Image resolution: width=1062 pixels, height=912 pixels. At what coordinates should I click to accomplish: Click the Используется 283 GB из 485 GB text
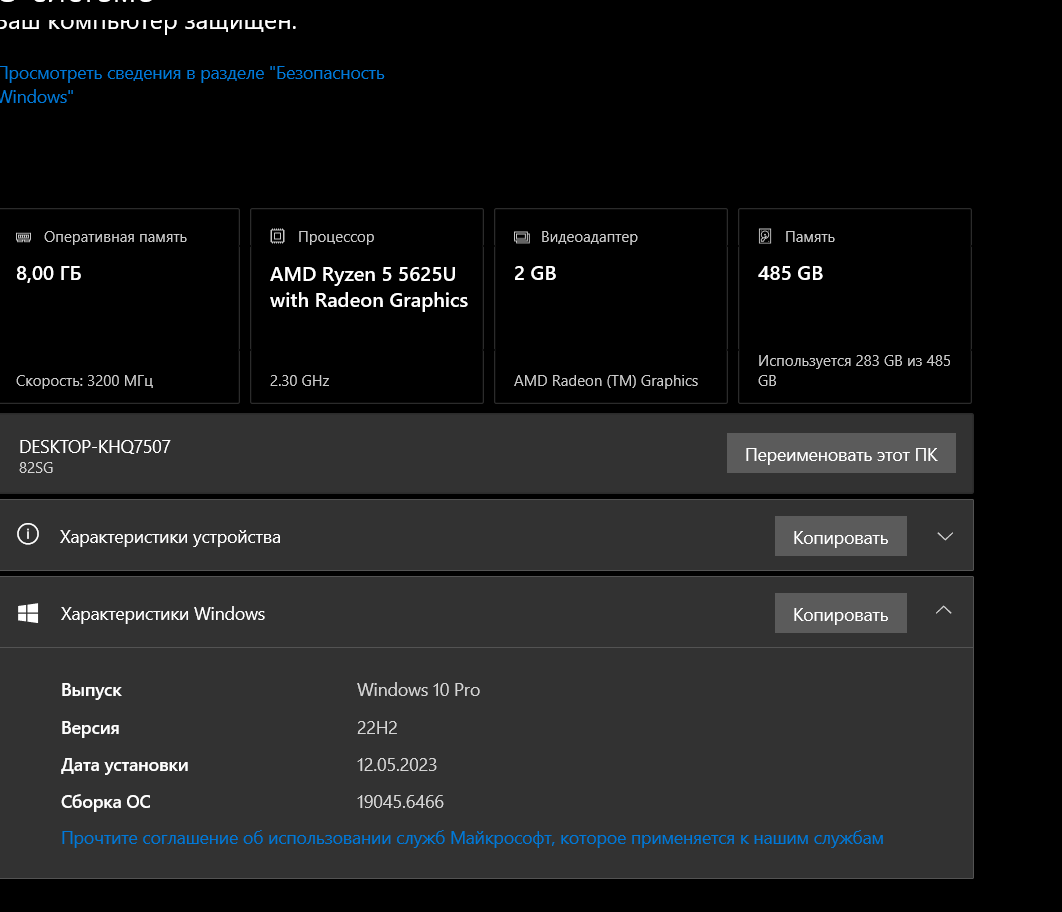pos(854,370)
